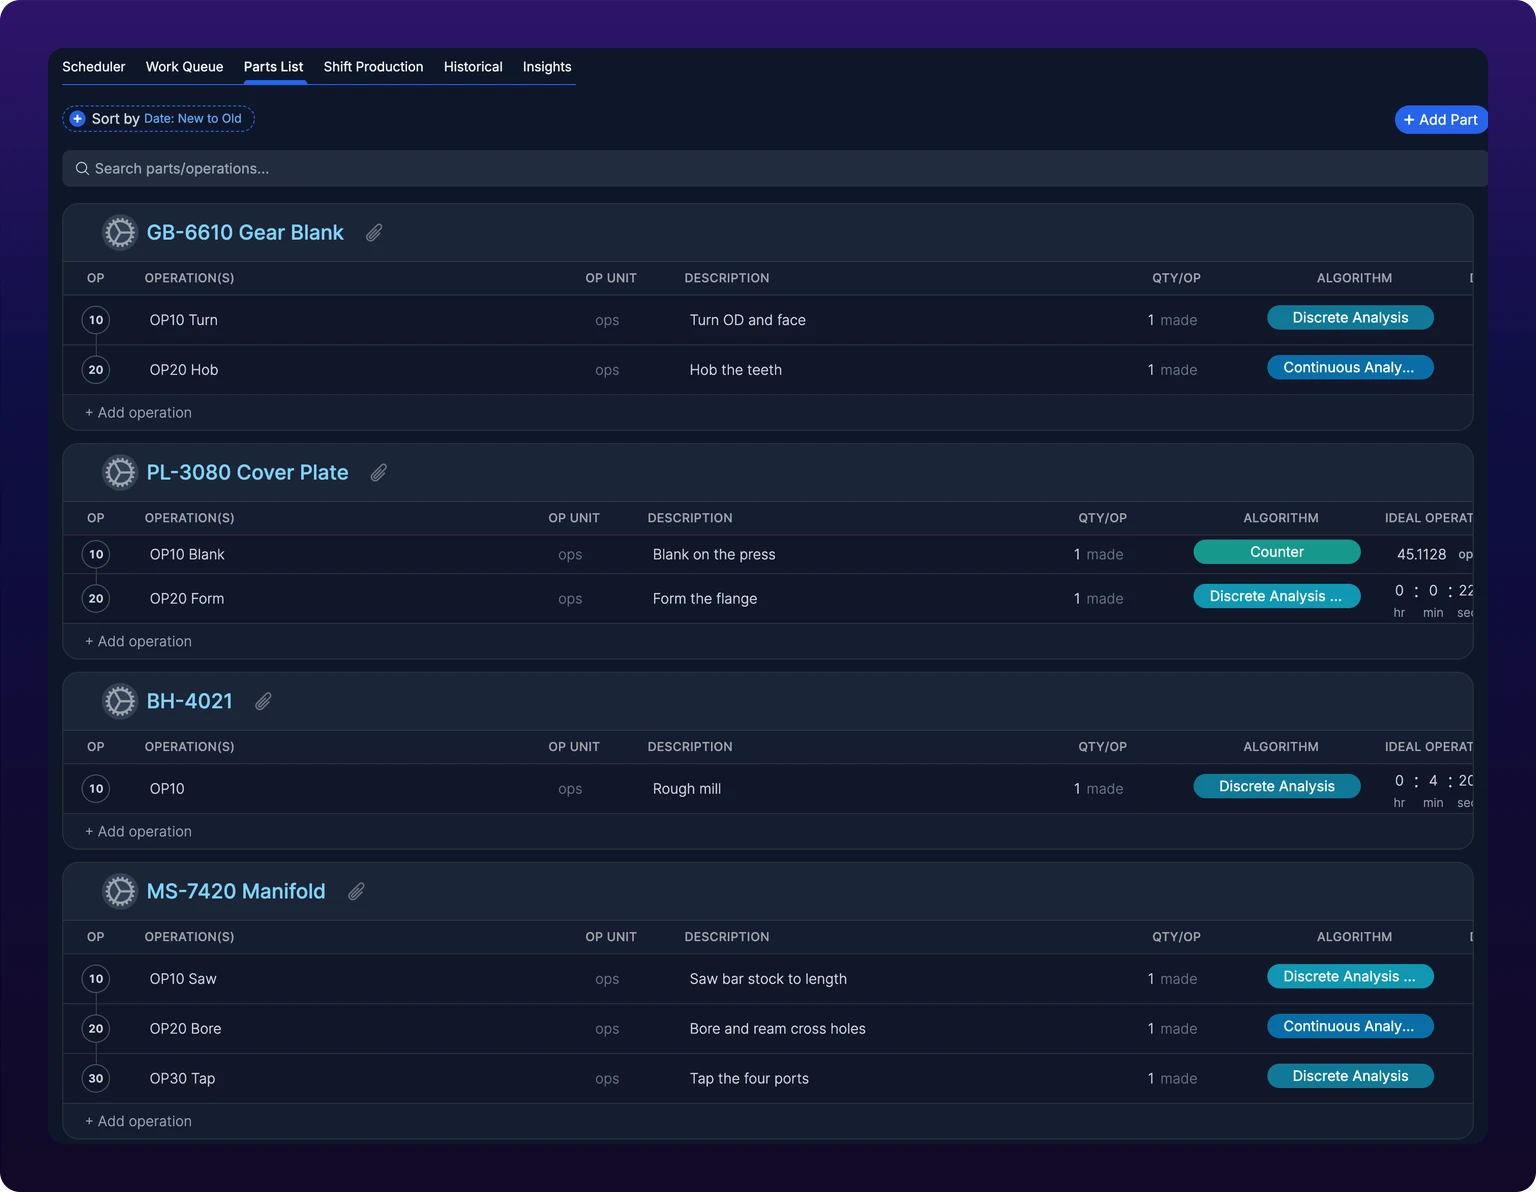
Task: Add operation to MS-7420 Manifold
Action: pyautogui.click(x=138, y=1122)
